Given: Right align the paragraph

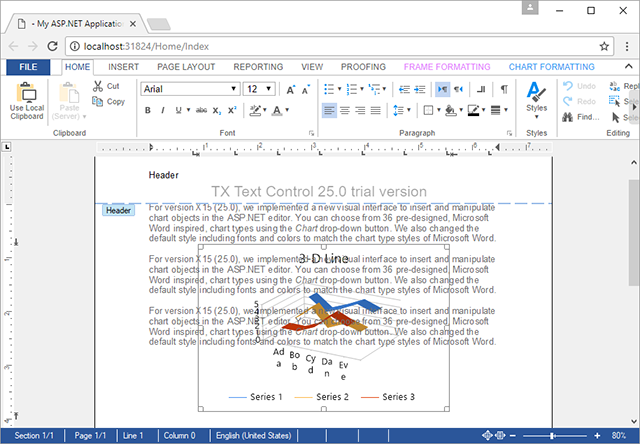Looking at the screenshot, I should (360, 110).
